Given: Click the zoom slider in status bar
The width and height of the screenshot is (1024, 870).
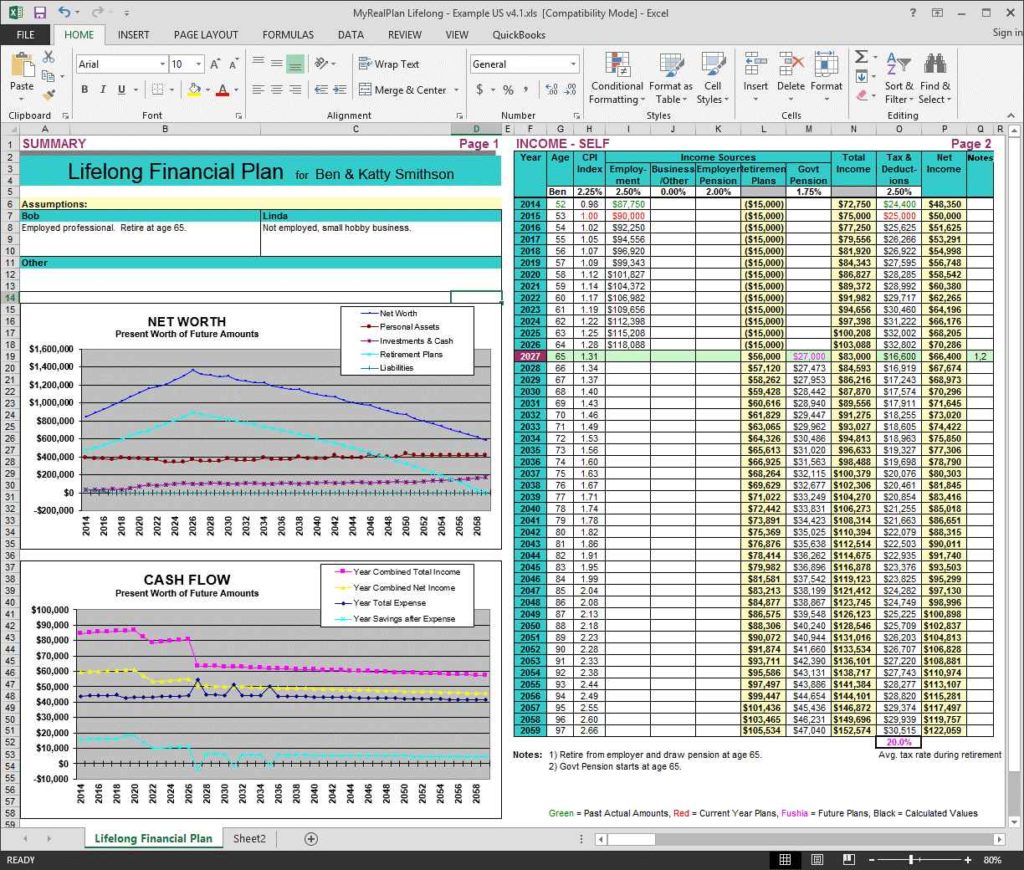Looking at the screenshot, I should tap(910, 859).
